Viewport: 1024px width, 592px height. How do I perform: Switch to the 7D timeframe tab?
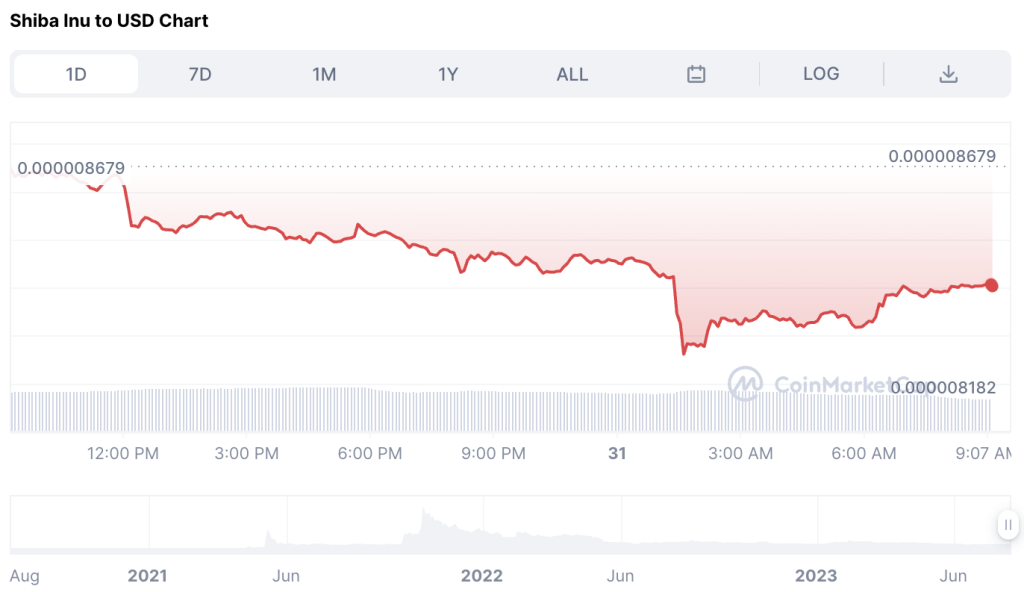tap(199, 73)
